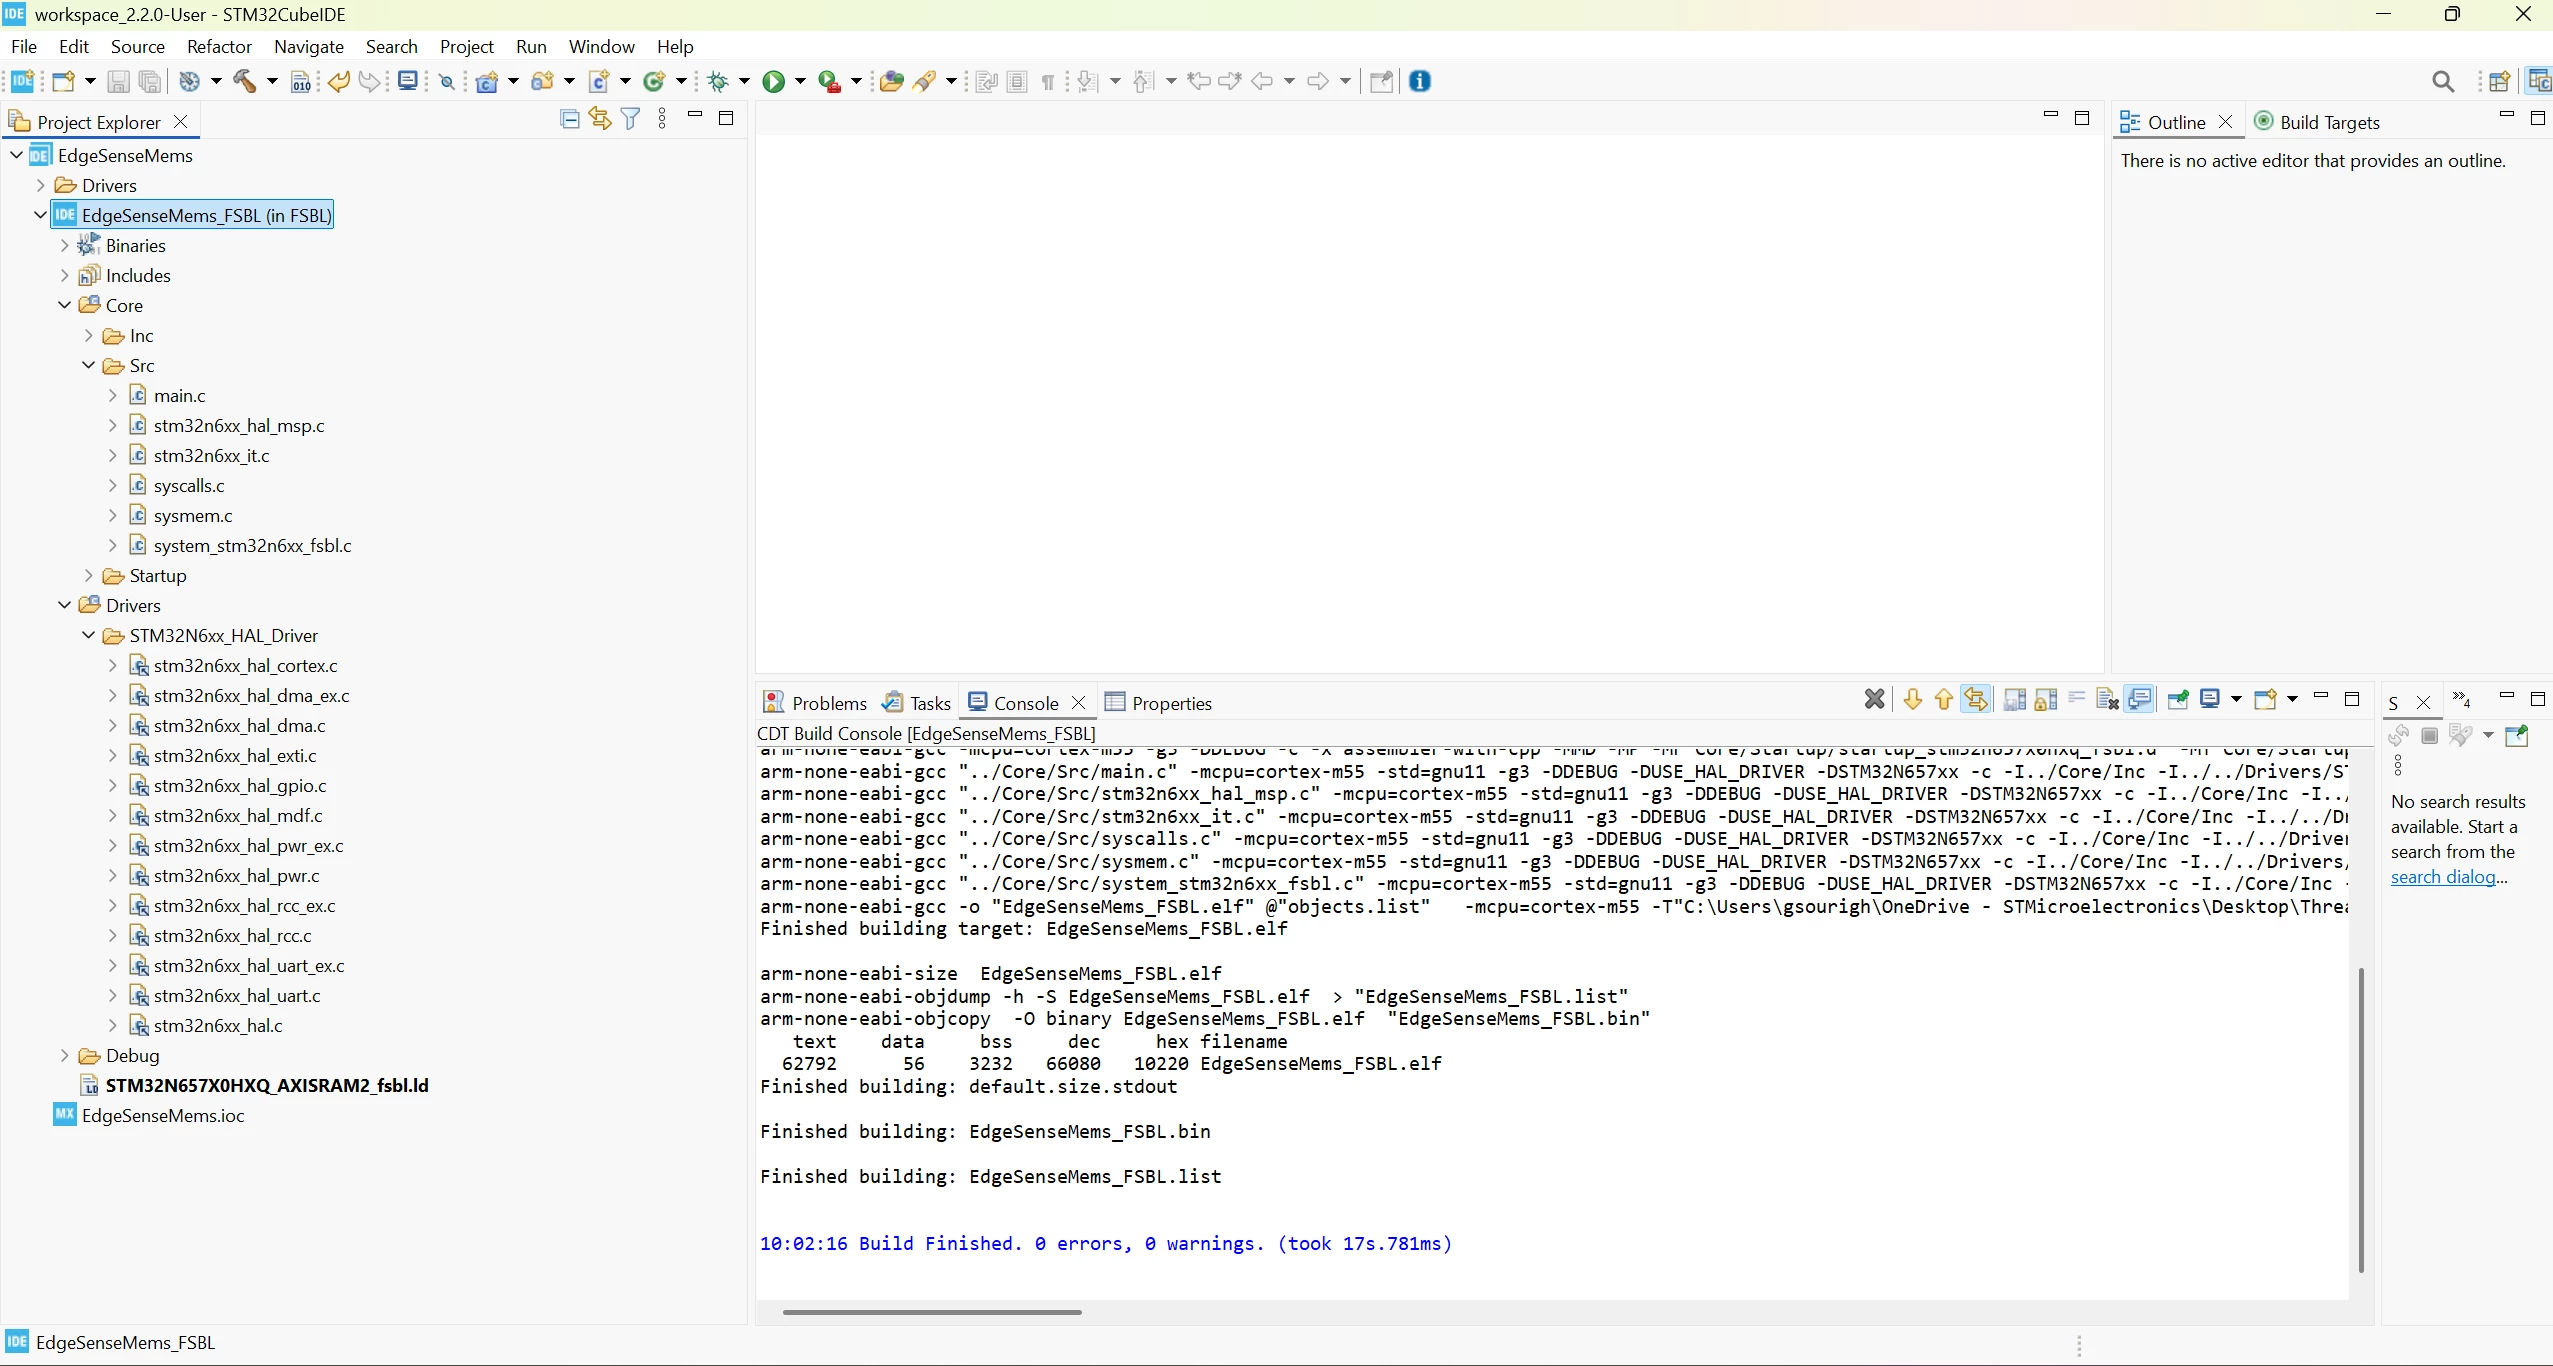Click the Copy Build Log save icon

[x=2015, y=699]
